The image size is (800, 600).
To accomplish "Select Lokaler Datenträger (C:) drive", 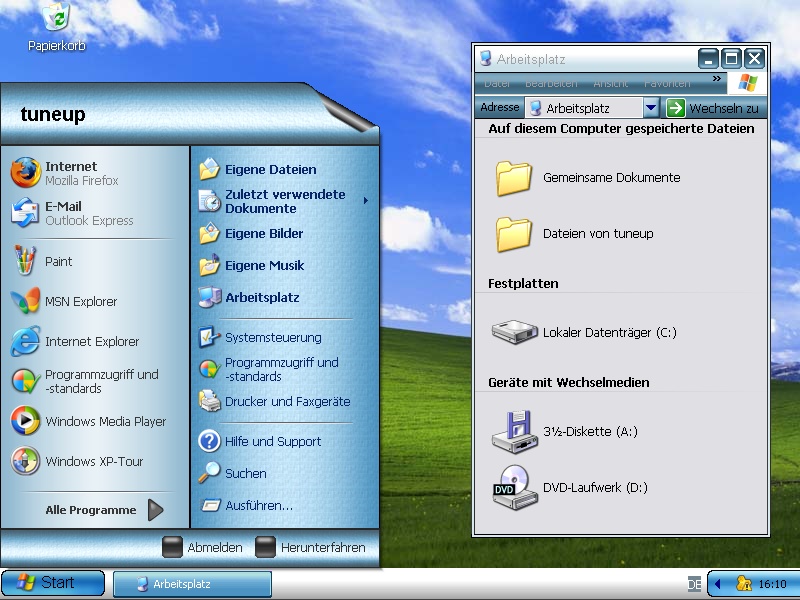I will [584, 332].
